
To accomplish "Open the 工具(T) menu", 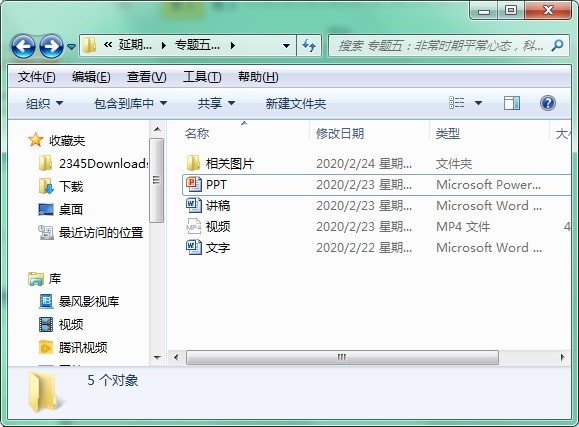I will tap(202, 77).
